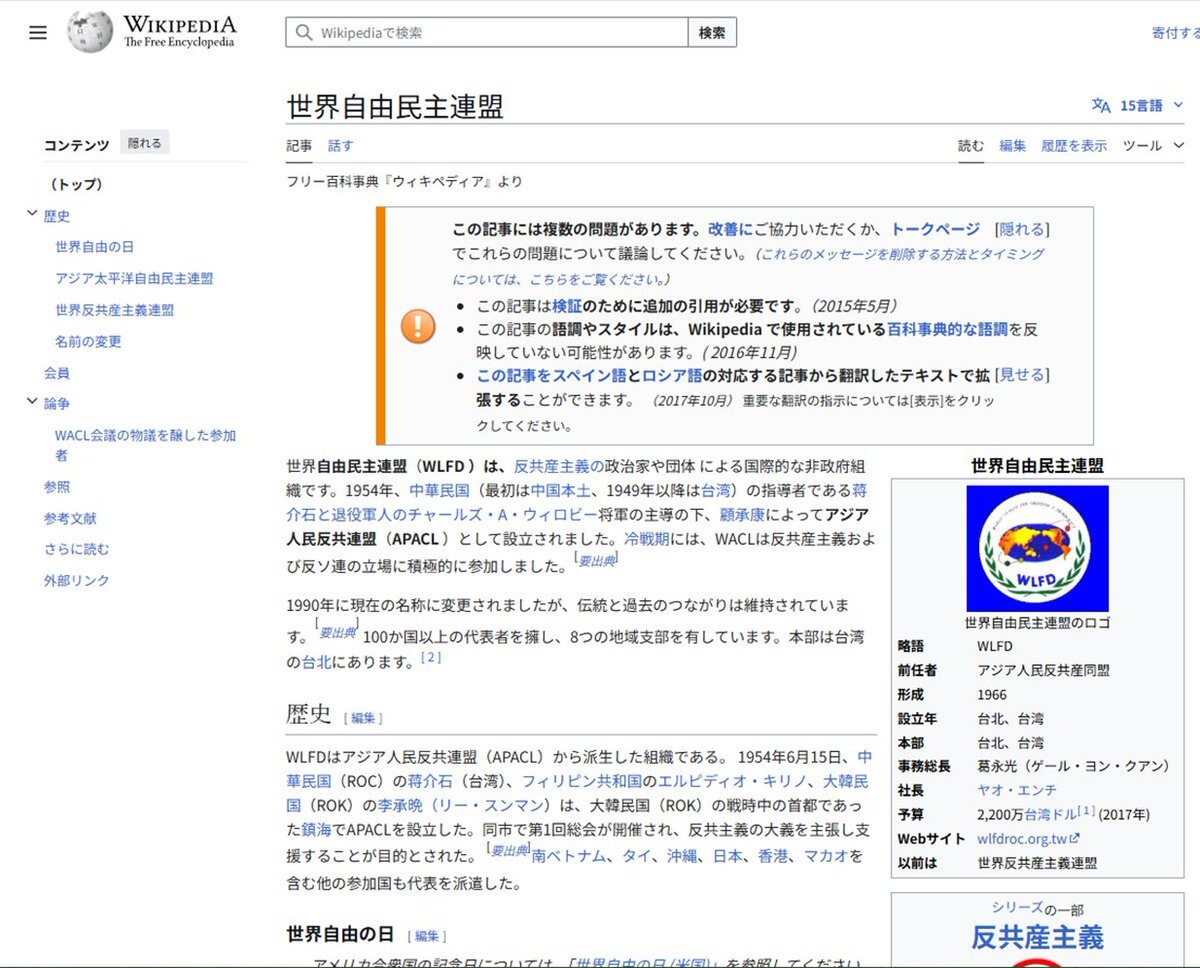This screenshot has width=1200, height=968.
Task: Jump to 世界反共産主義連盟 in contents
Action: pos(114,310)
